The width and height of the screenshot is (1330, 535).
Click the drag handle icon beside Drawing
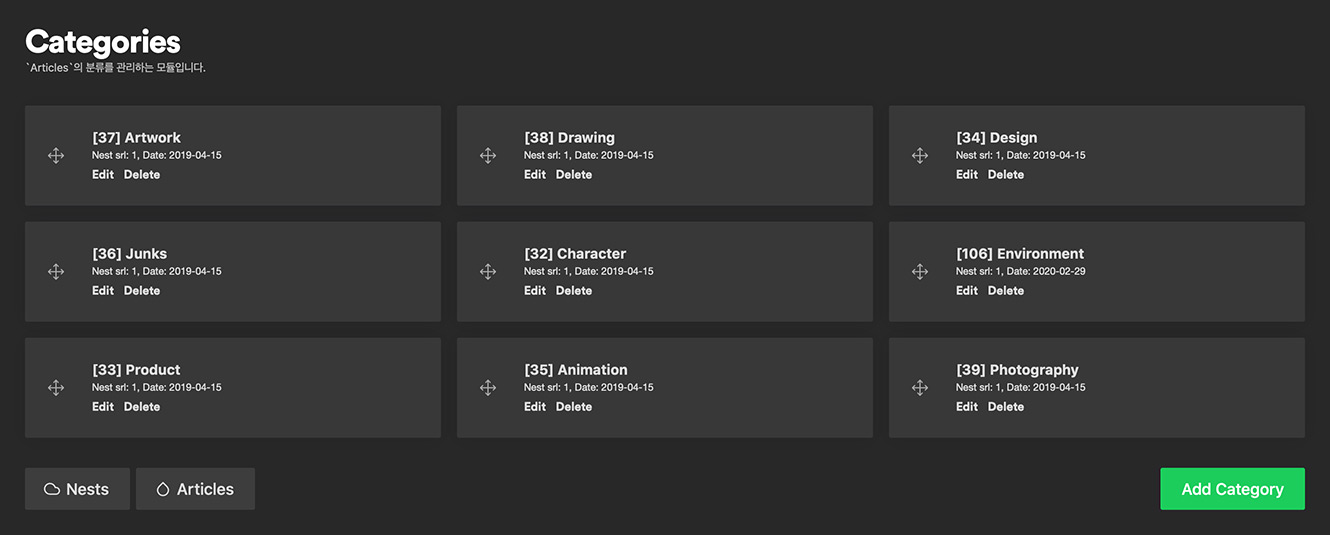coord(488,156)
